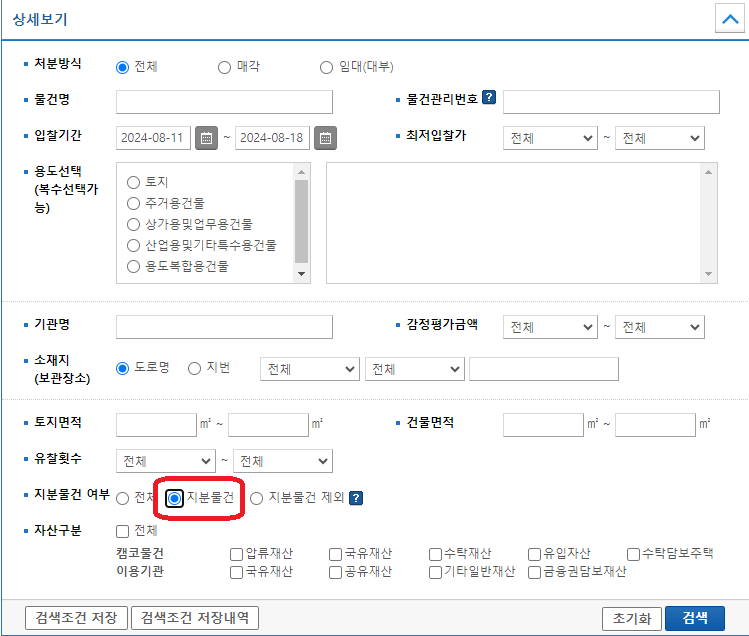Open 검색조건 저장내역 button
The image size is (749, 636).
(195, 618)
